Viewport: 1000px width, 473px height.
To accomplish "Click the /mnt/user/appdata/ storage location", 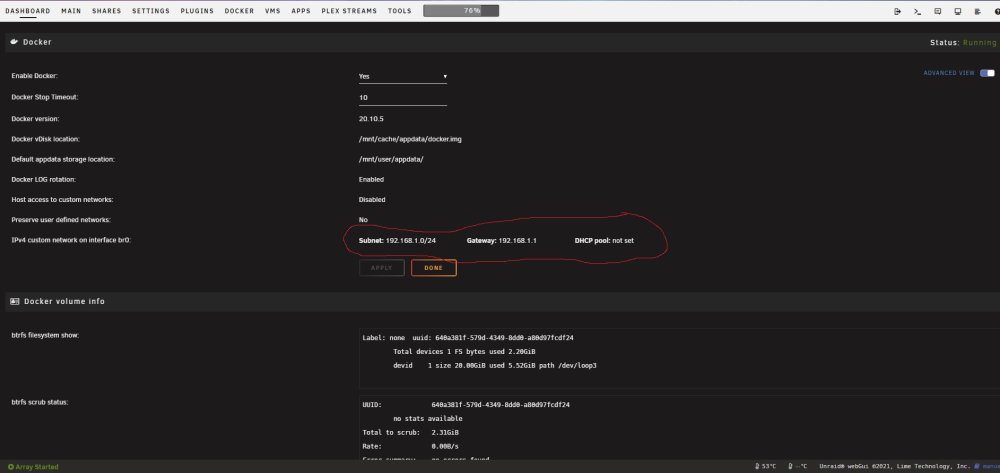I will 391,159.
